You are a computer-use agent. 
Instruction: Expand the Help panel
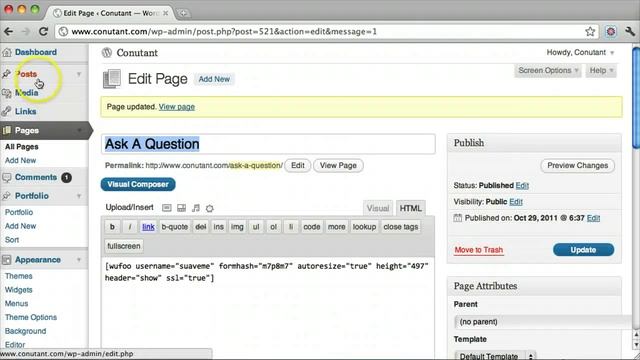tap(601, 71)
